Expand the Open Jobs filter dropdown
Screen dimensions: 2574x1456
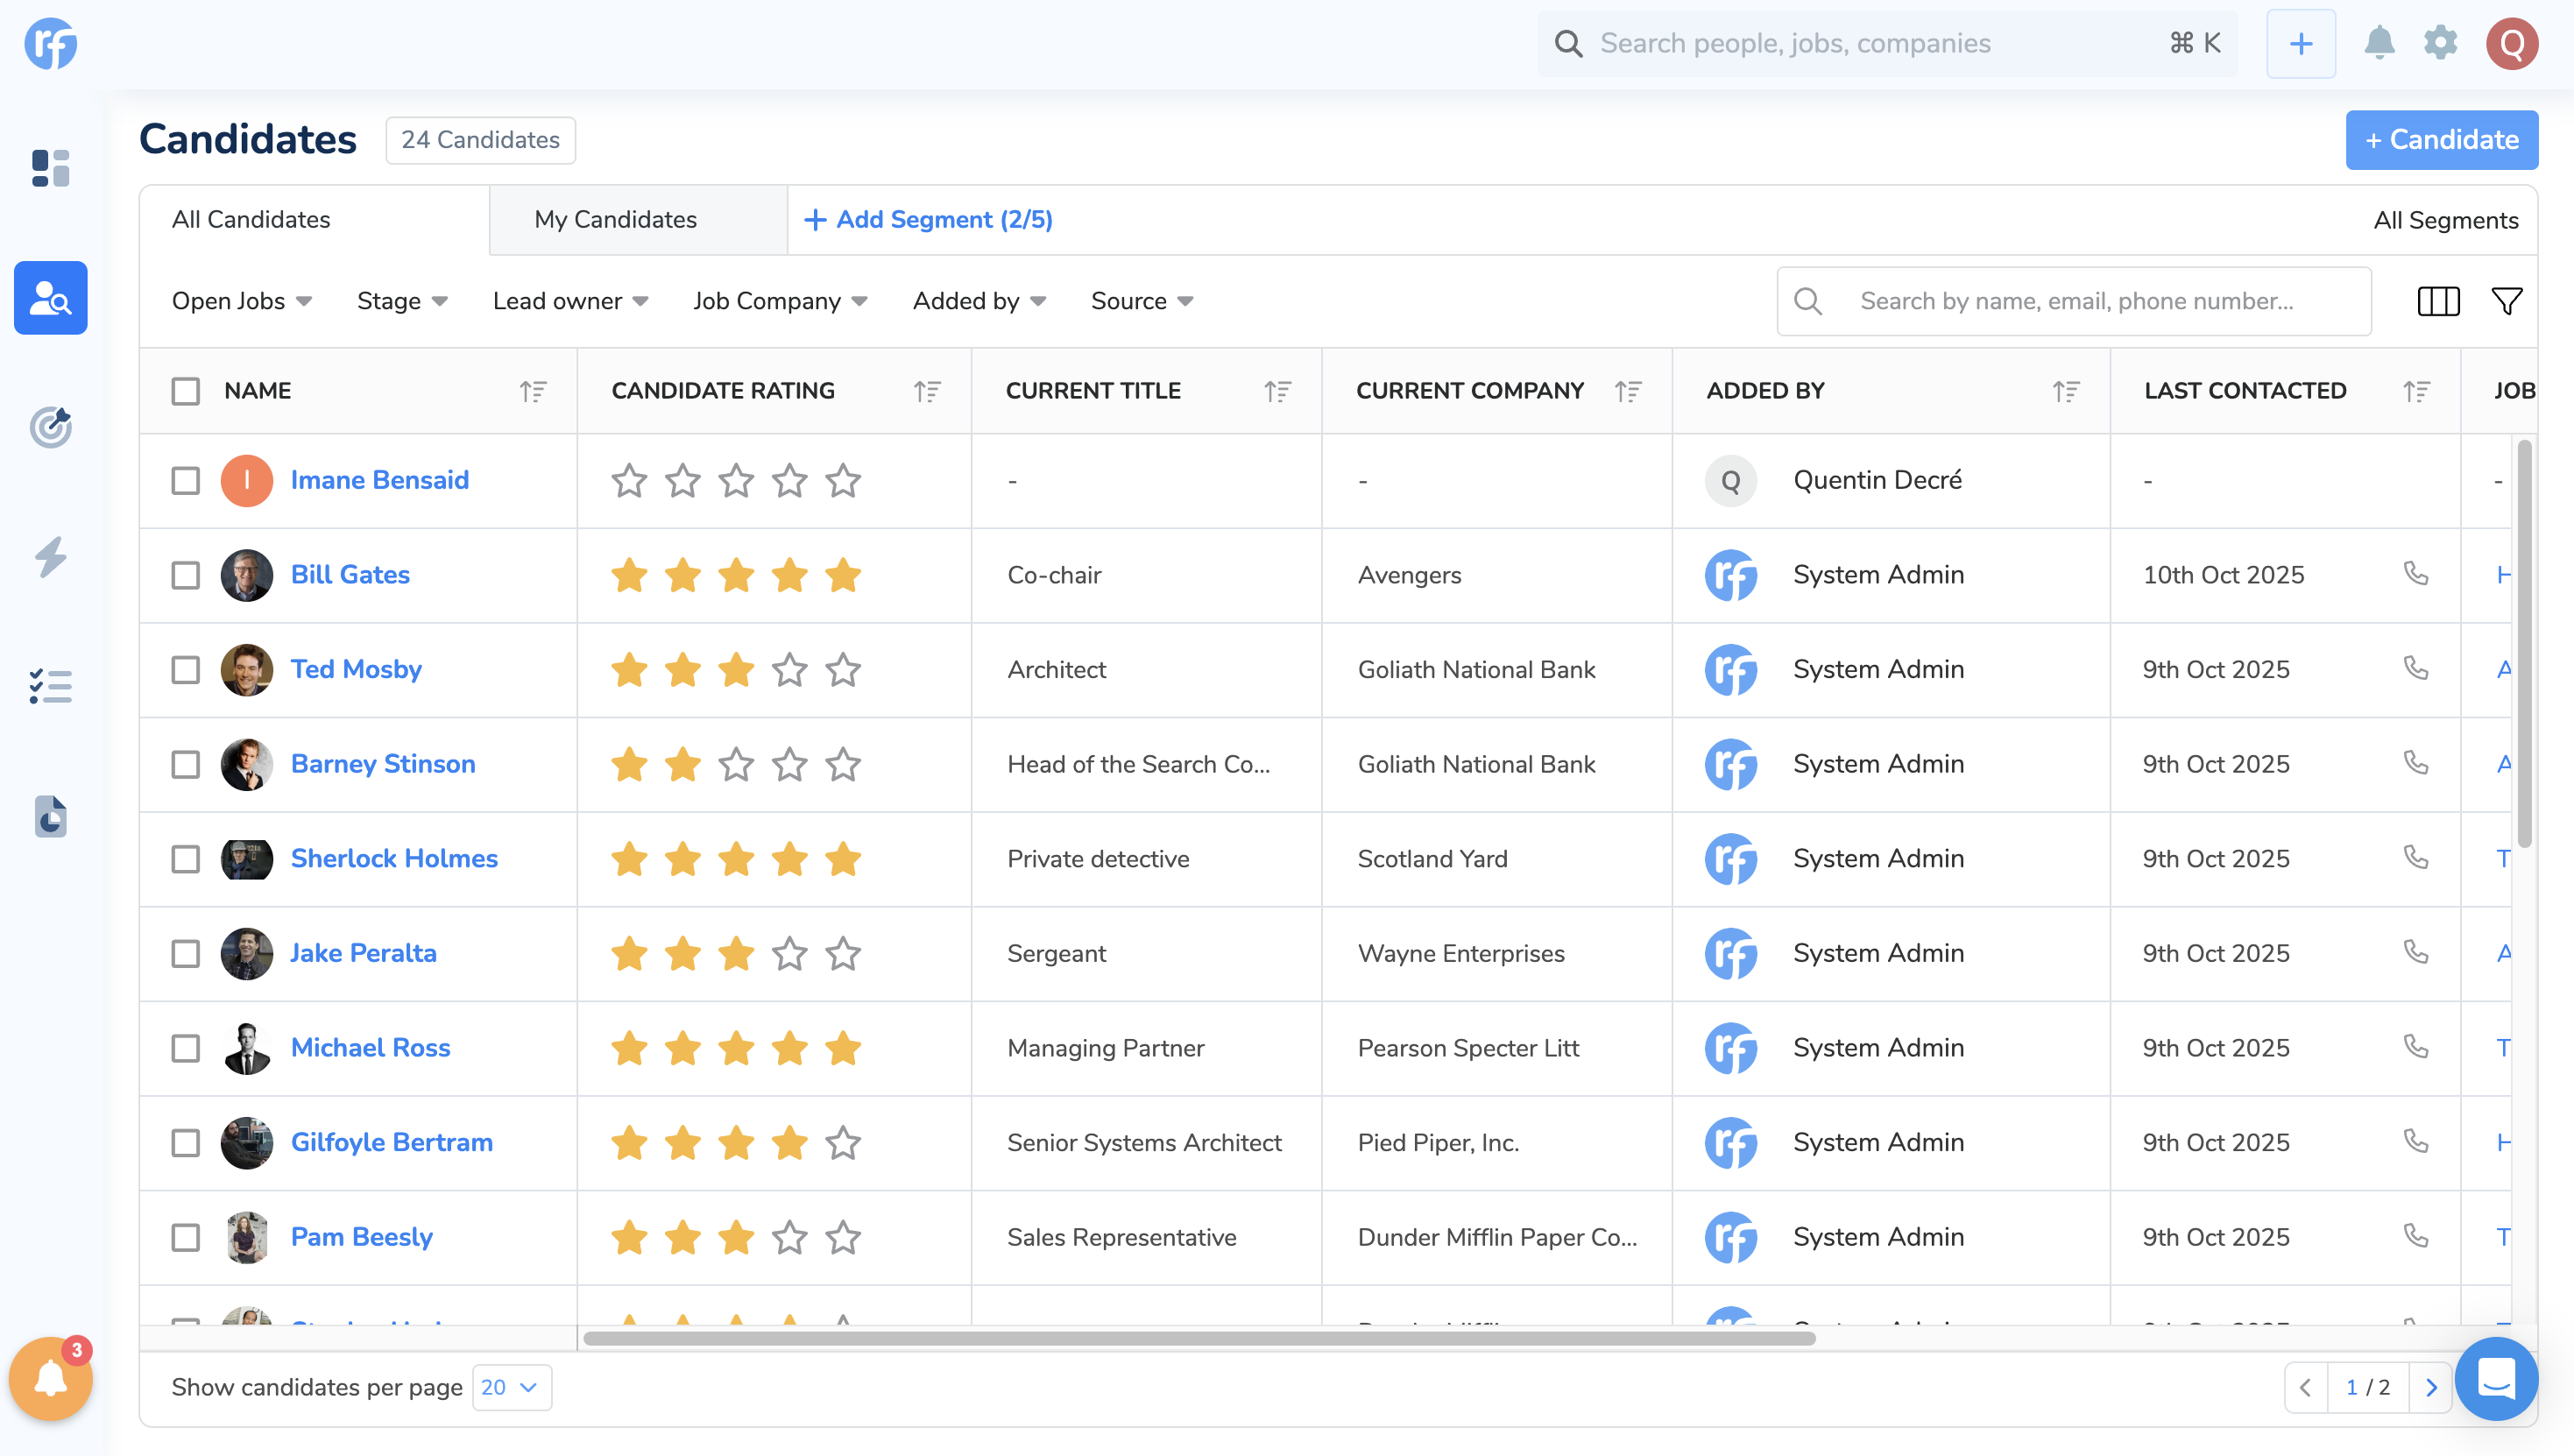(x=241, y=300)
